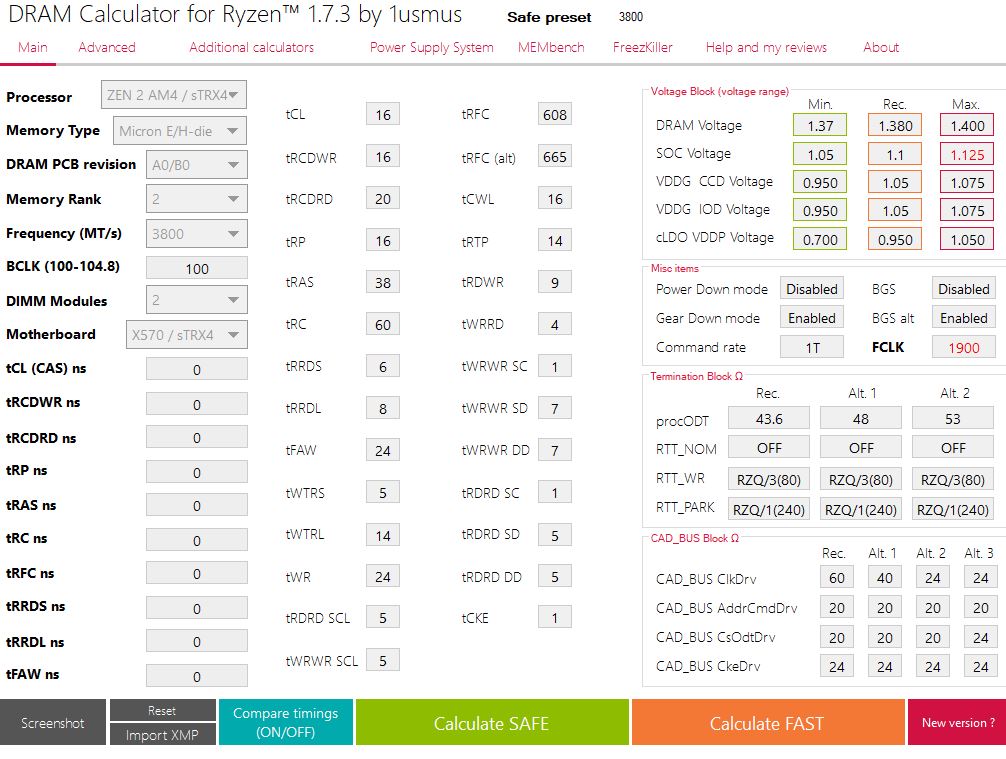Viewport: 1006px width, 759px height.
Task: Click Gear Down mode Enabled value
Action: [812, 318]
